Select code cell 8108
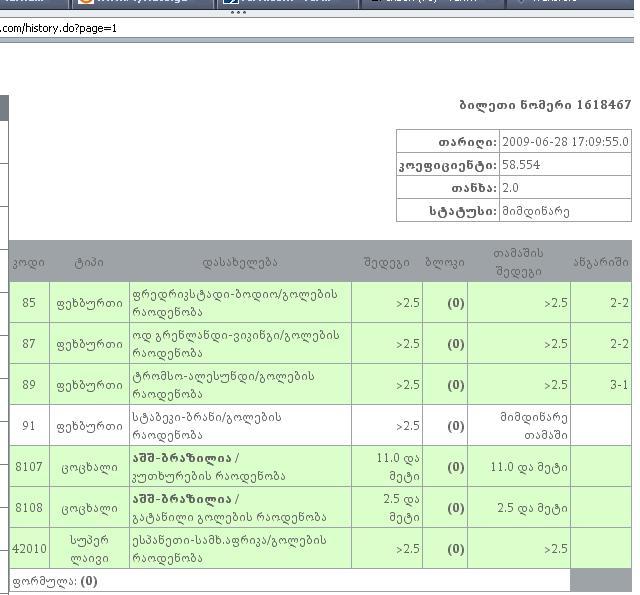This screenshot has width=640, height=595. pyautogui.click(x=29, y=508)
